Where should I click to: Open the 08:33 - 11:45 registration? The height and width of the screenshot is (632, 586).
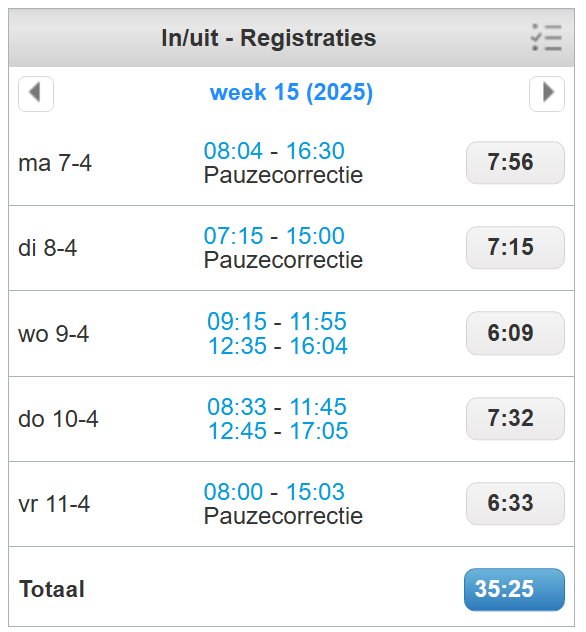click(277, 407)
